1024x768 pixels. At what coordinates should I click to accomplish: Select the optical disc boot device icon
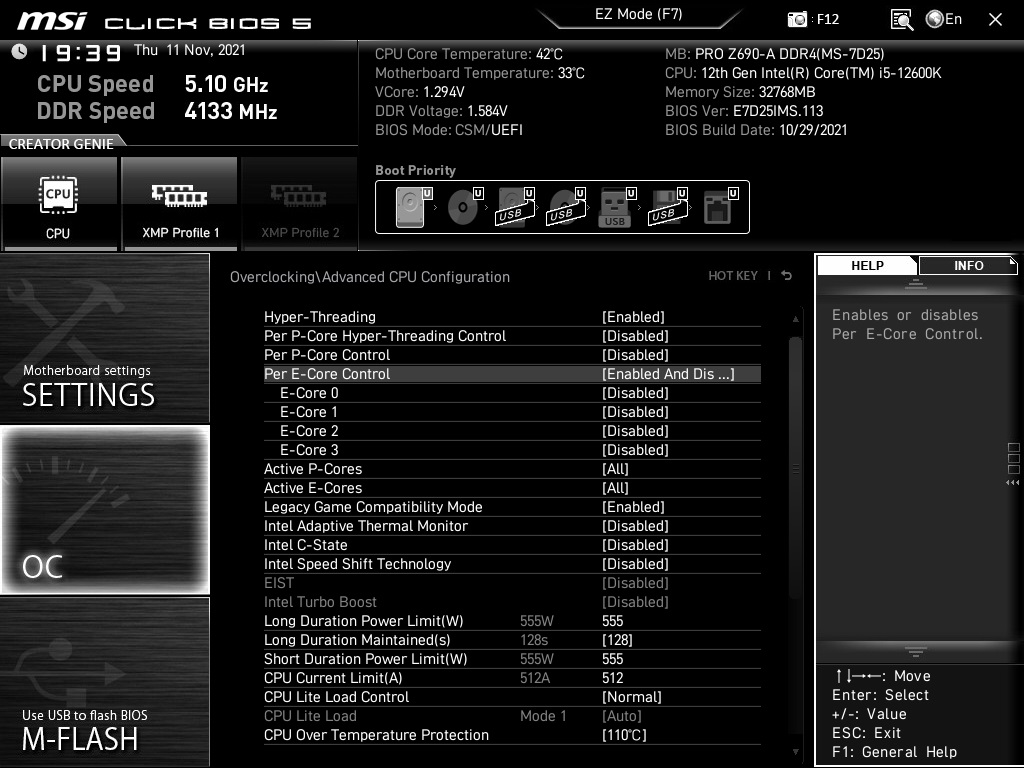[x=465, y=207]
